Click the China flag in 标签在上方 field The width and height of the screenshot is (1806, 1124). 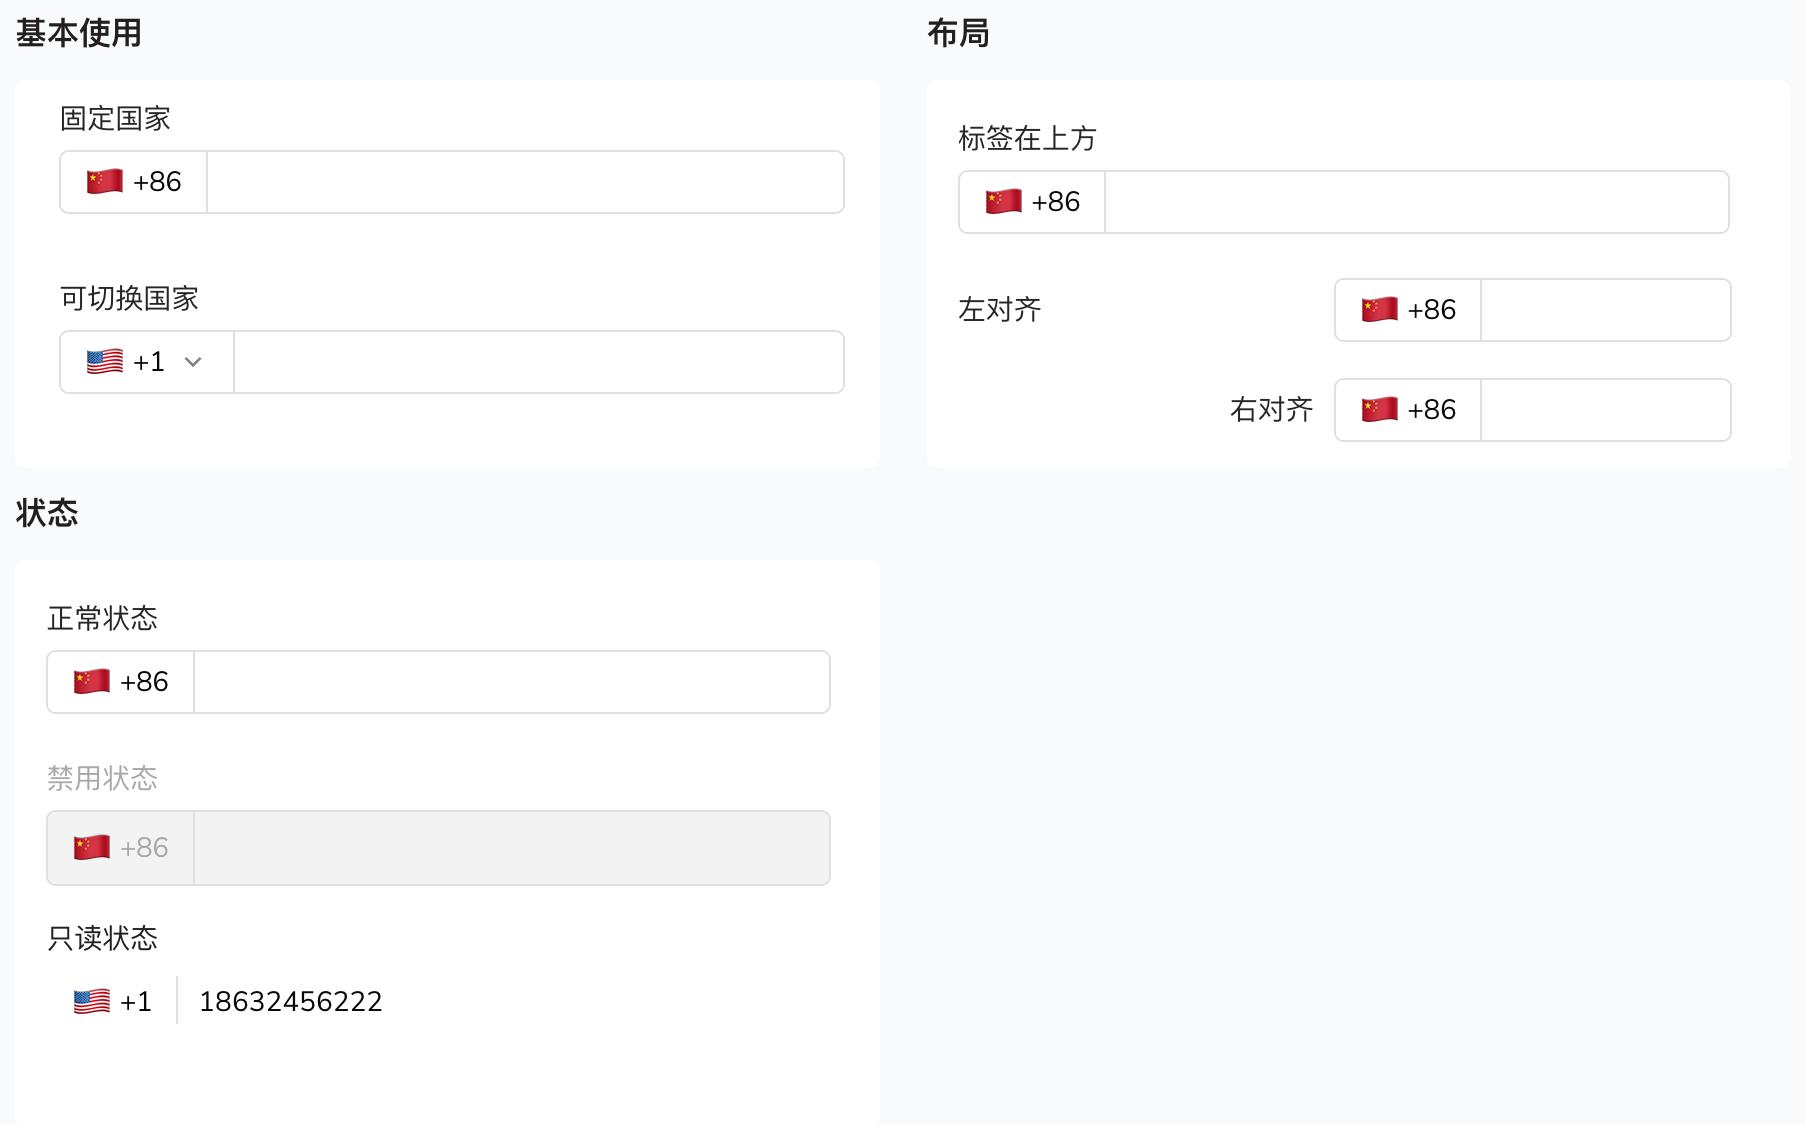(x=1003, y=201)
